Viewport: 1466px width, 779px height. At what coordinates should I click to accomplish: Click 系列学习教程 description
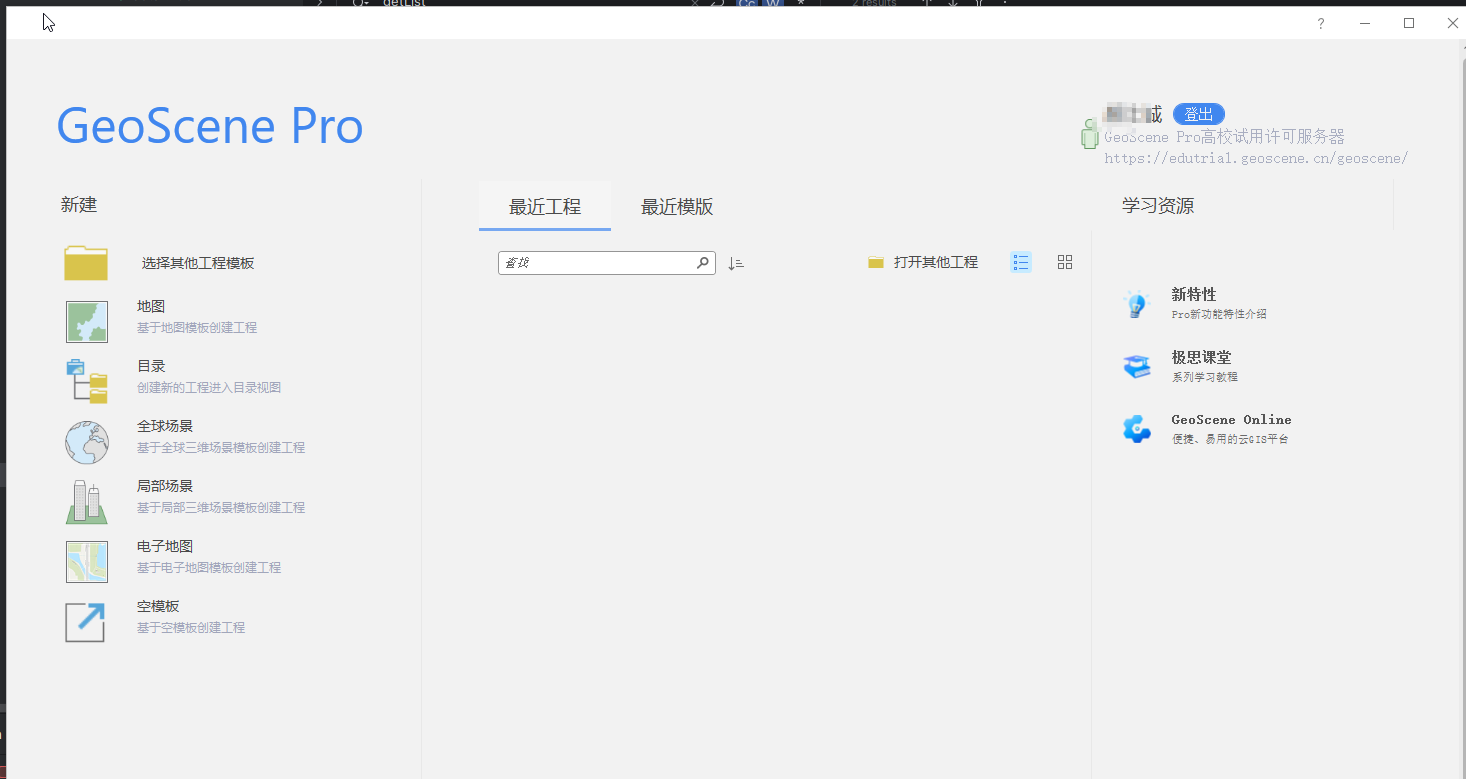click(x=1205, y=377)
